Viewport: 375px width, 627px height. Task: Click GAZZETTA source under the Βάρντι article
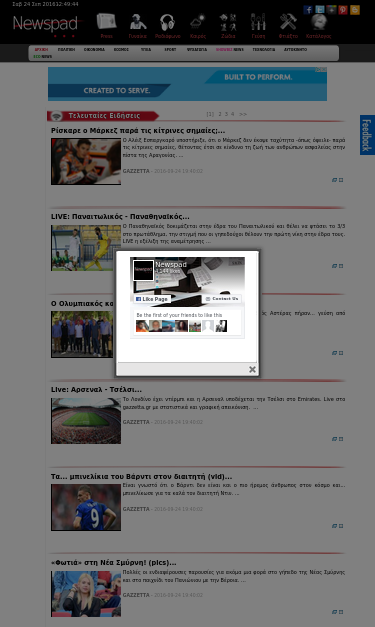tap(136, 509)
